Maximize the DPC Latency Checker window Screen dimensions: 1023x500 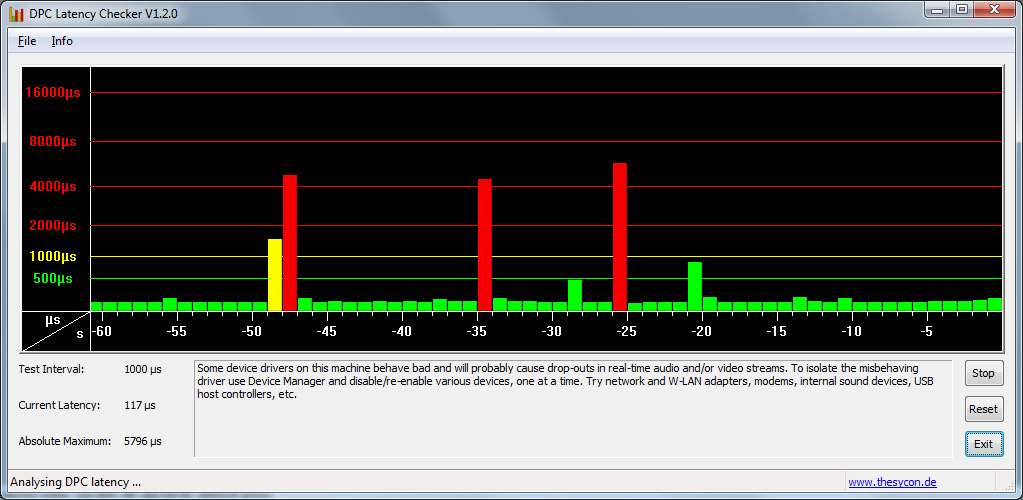tap(961, 9)
